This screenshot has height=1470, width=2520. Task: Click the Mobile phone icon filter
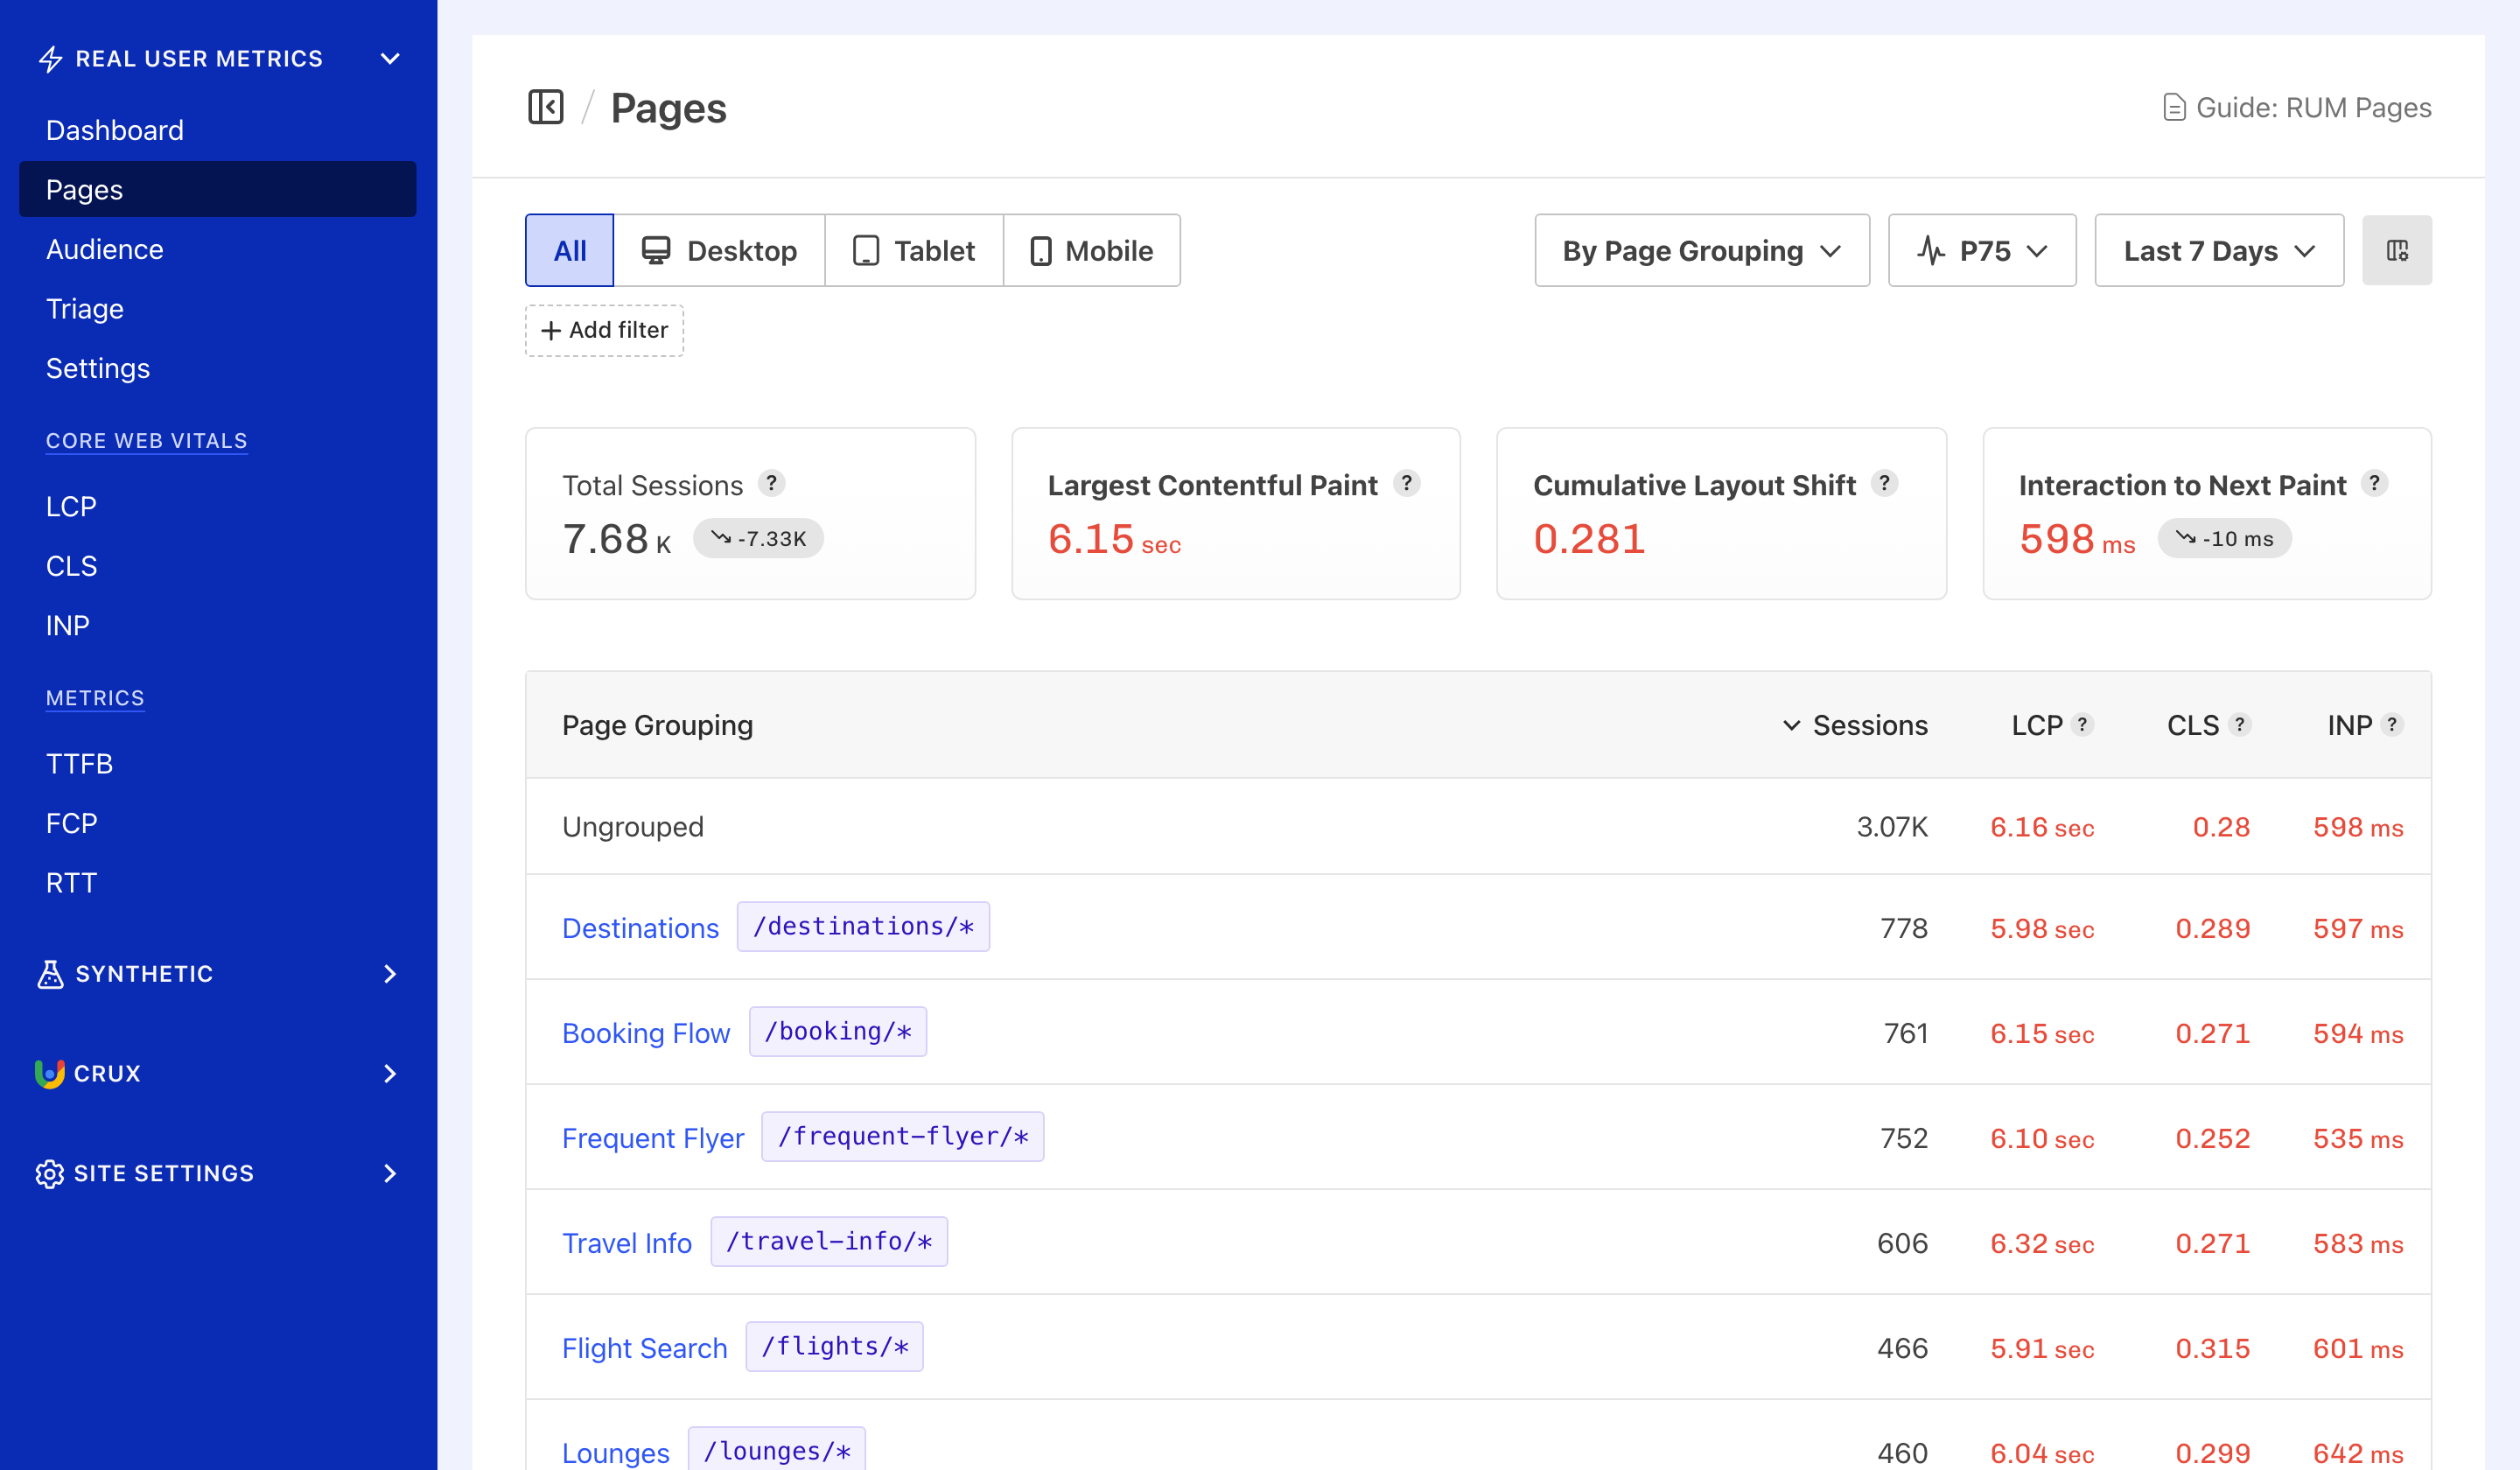click(1043, 250)
